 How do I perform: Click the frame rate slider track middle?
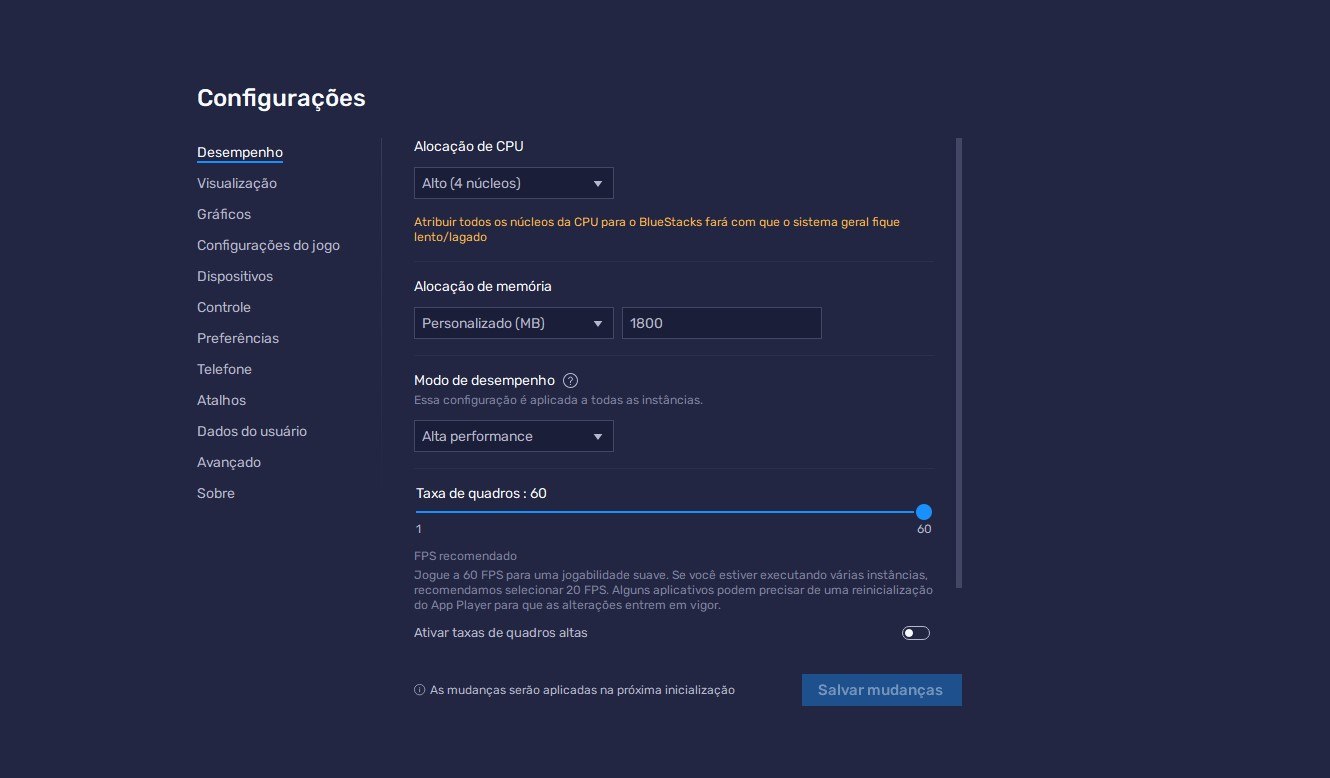pyautogui.click(x=670, y=512)
